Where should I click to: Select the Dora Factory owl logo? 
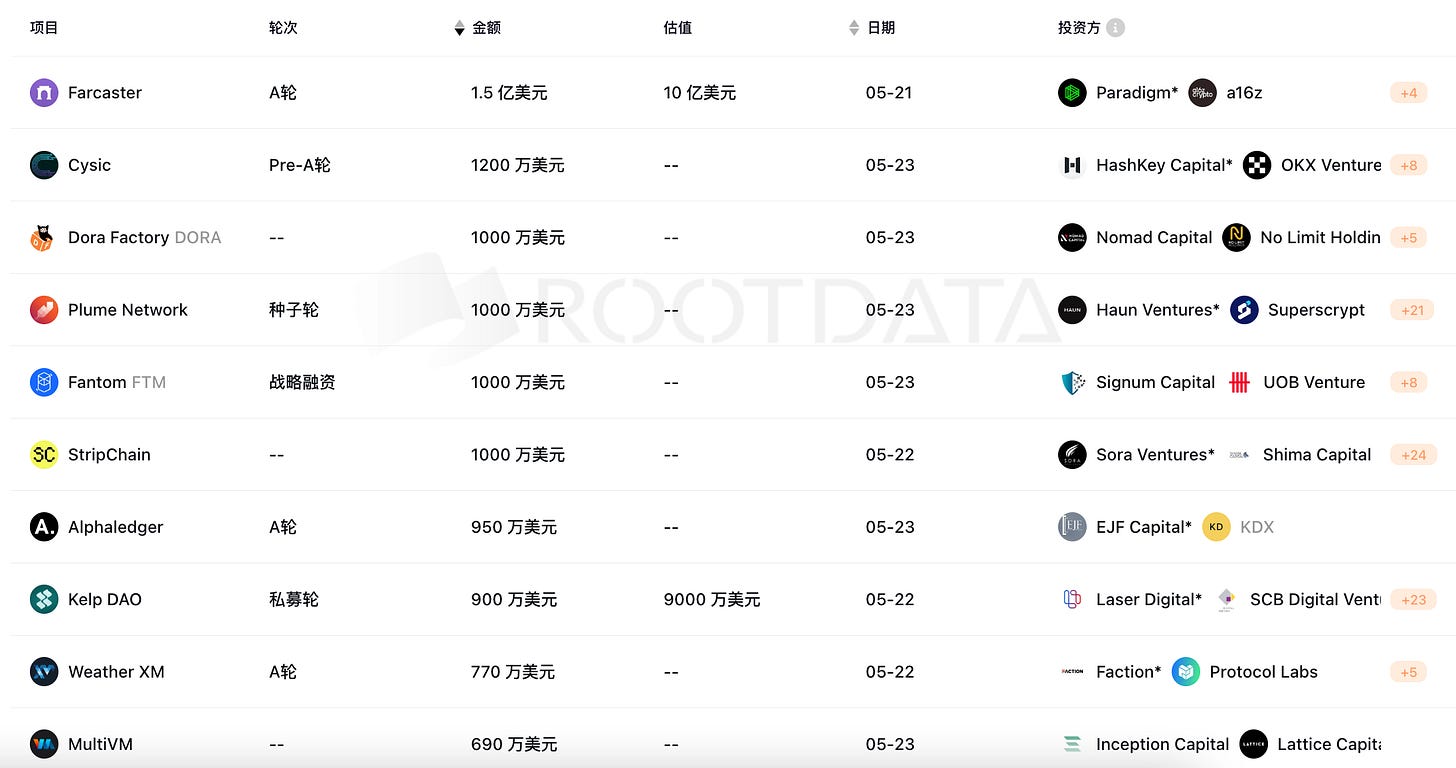pyautogui.click(x=44, y=238)
